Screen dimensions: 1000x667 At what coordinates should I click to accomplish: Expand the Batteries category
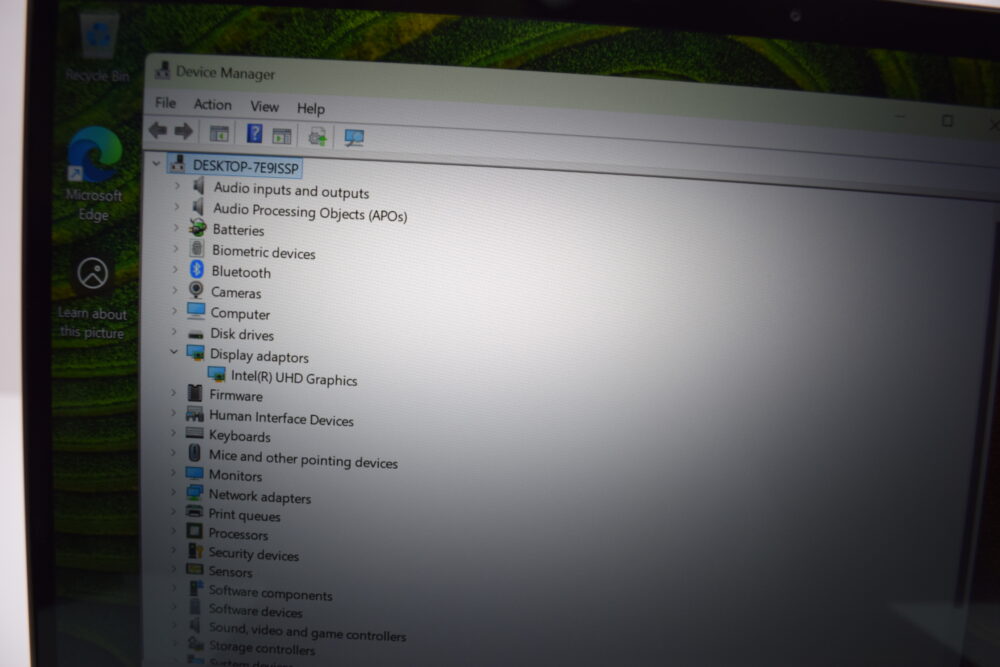[x=176, y=228]
